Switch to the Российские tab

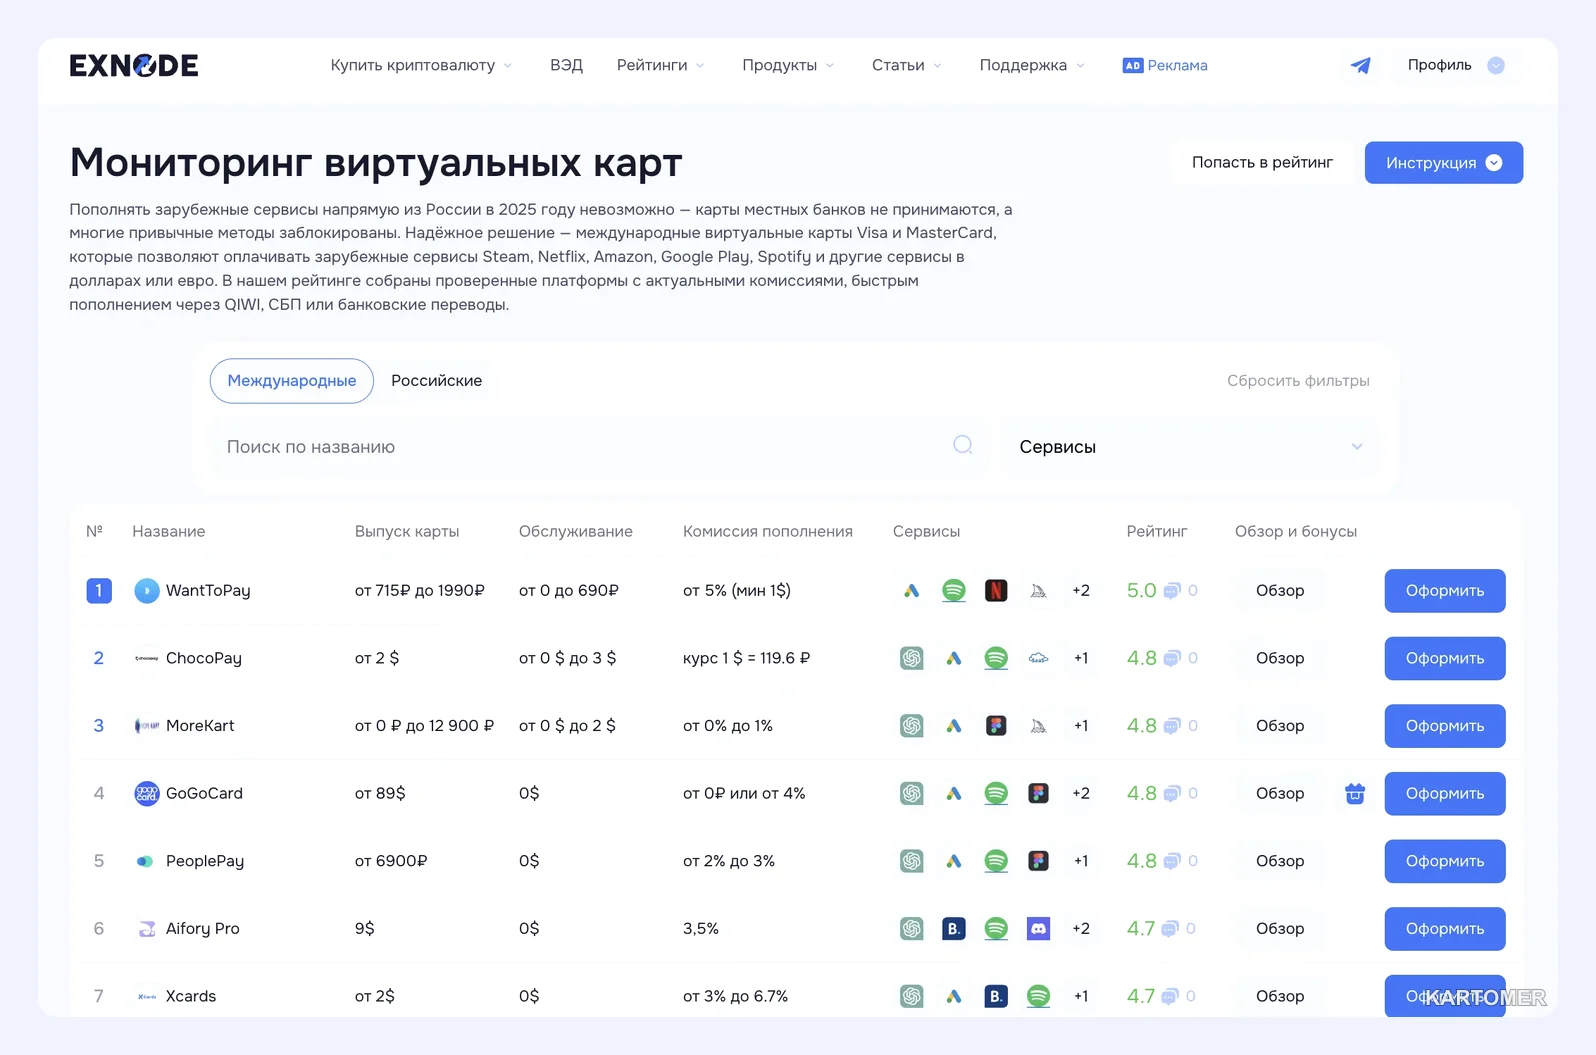436,380
